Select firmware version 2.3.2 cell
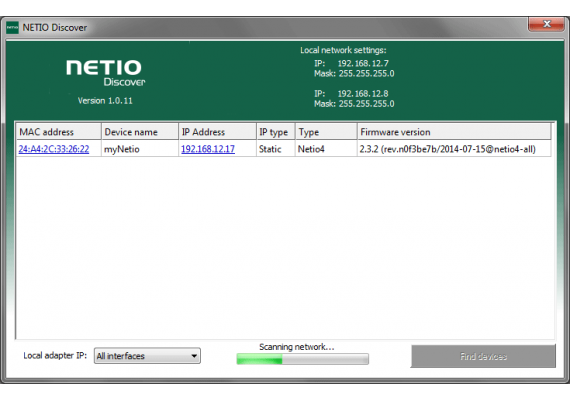 click(454, 149)
